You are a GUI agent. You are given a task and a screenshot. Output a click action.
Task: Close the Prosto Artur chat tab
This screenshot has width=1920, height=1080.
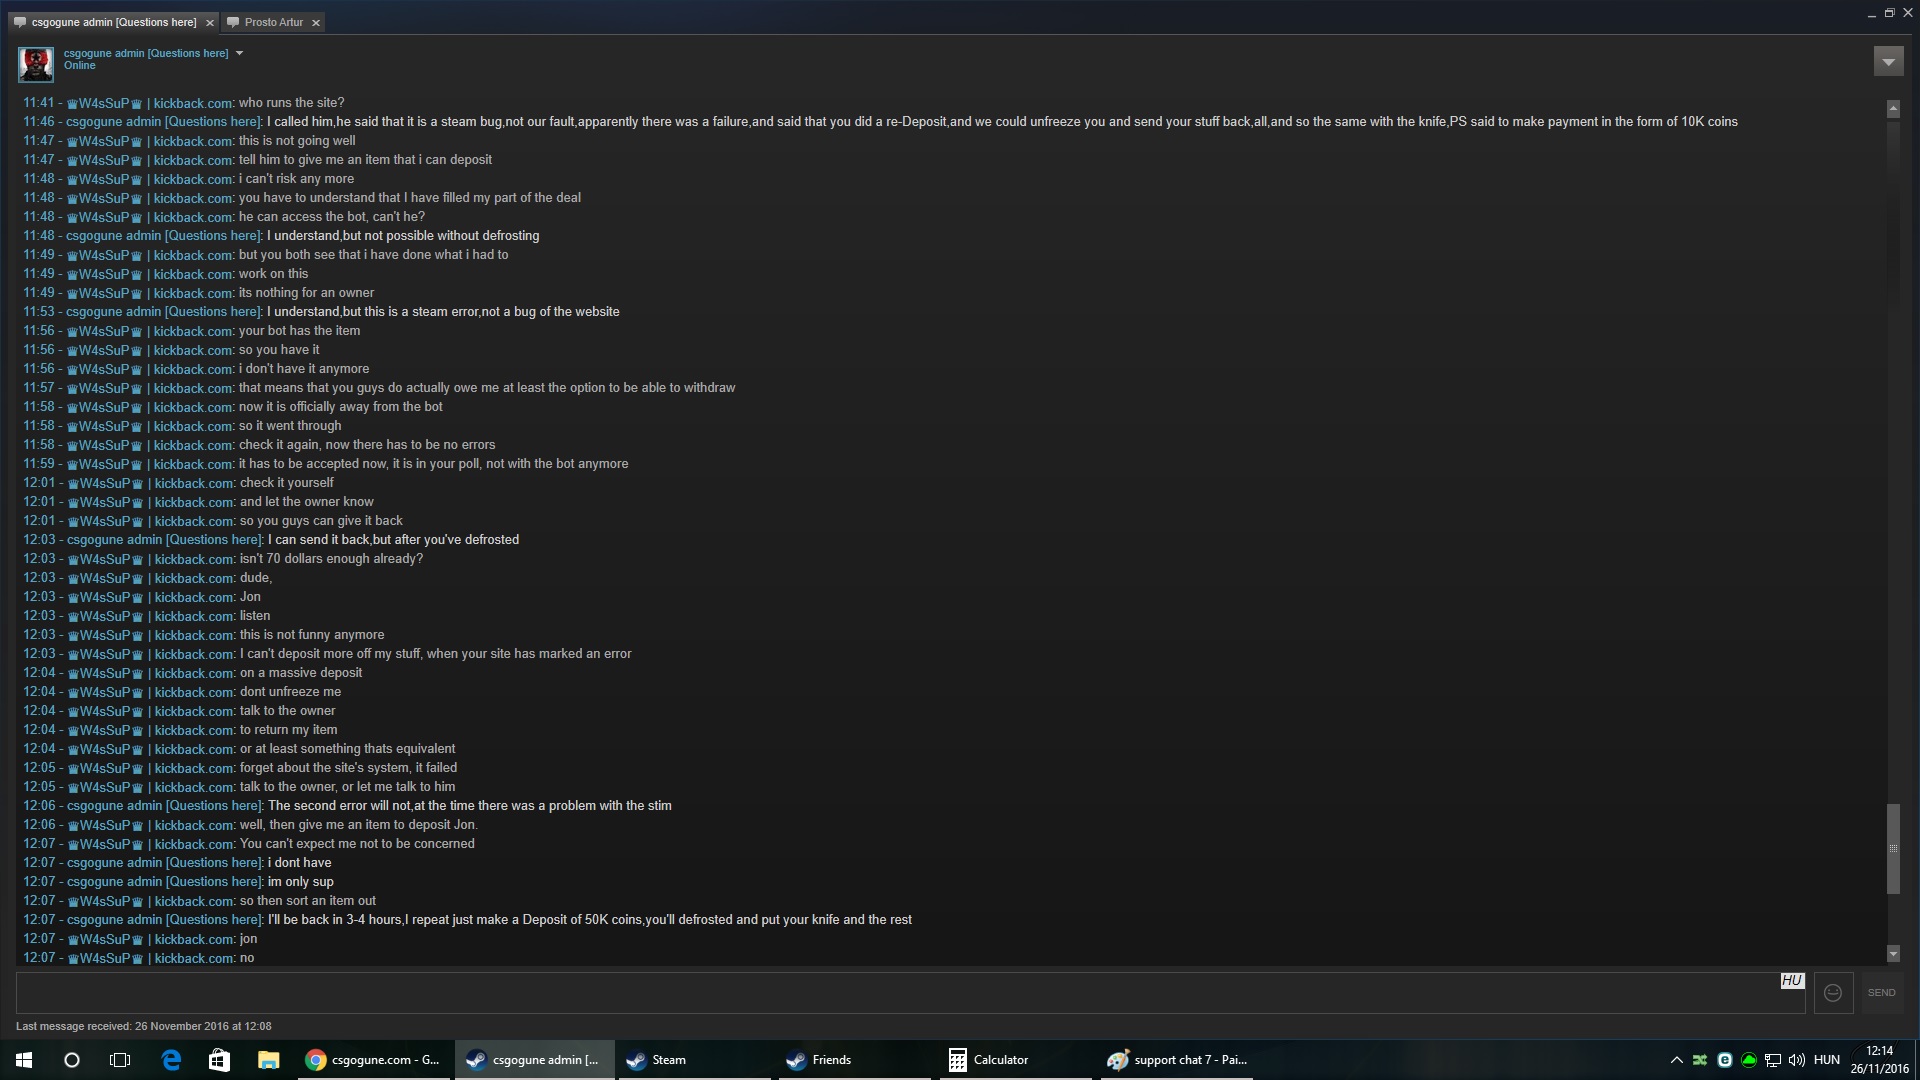coord(315,23)
